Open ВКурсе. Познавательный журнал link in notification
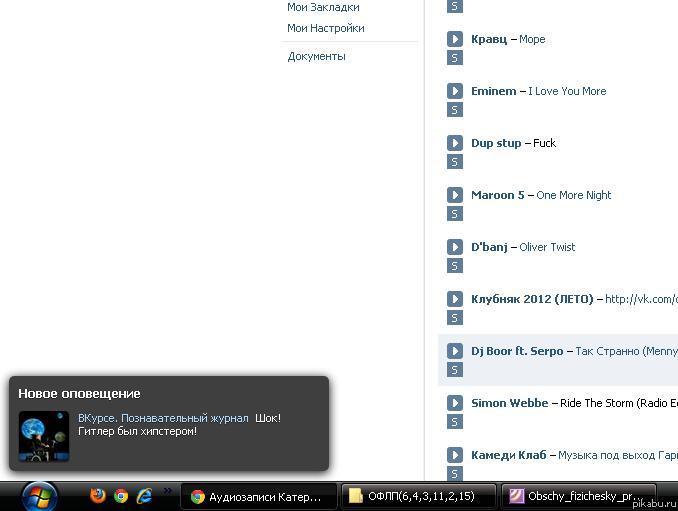 (163, 418)
